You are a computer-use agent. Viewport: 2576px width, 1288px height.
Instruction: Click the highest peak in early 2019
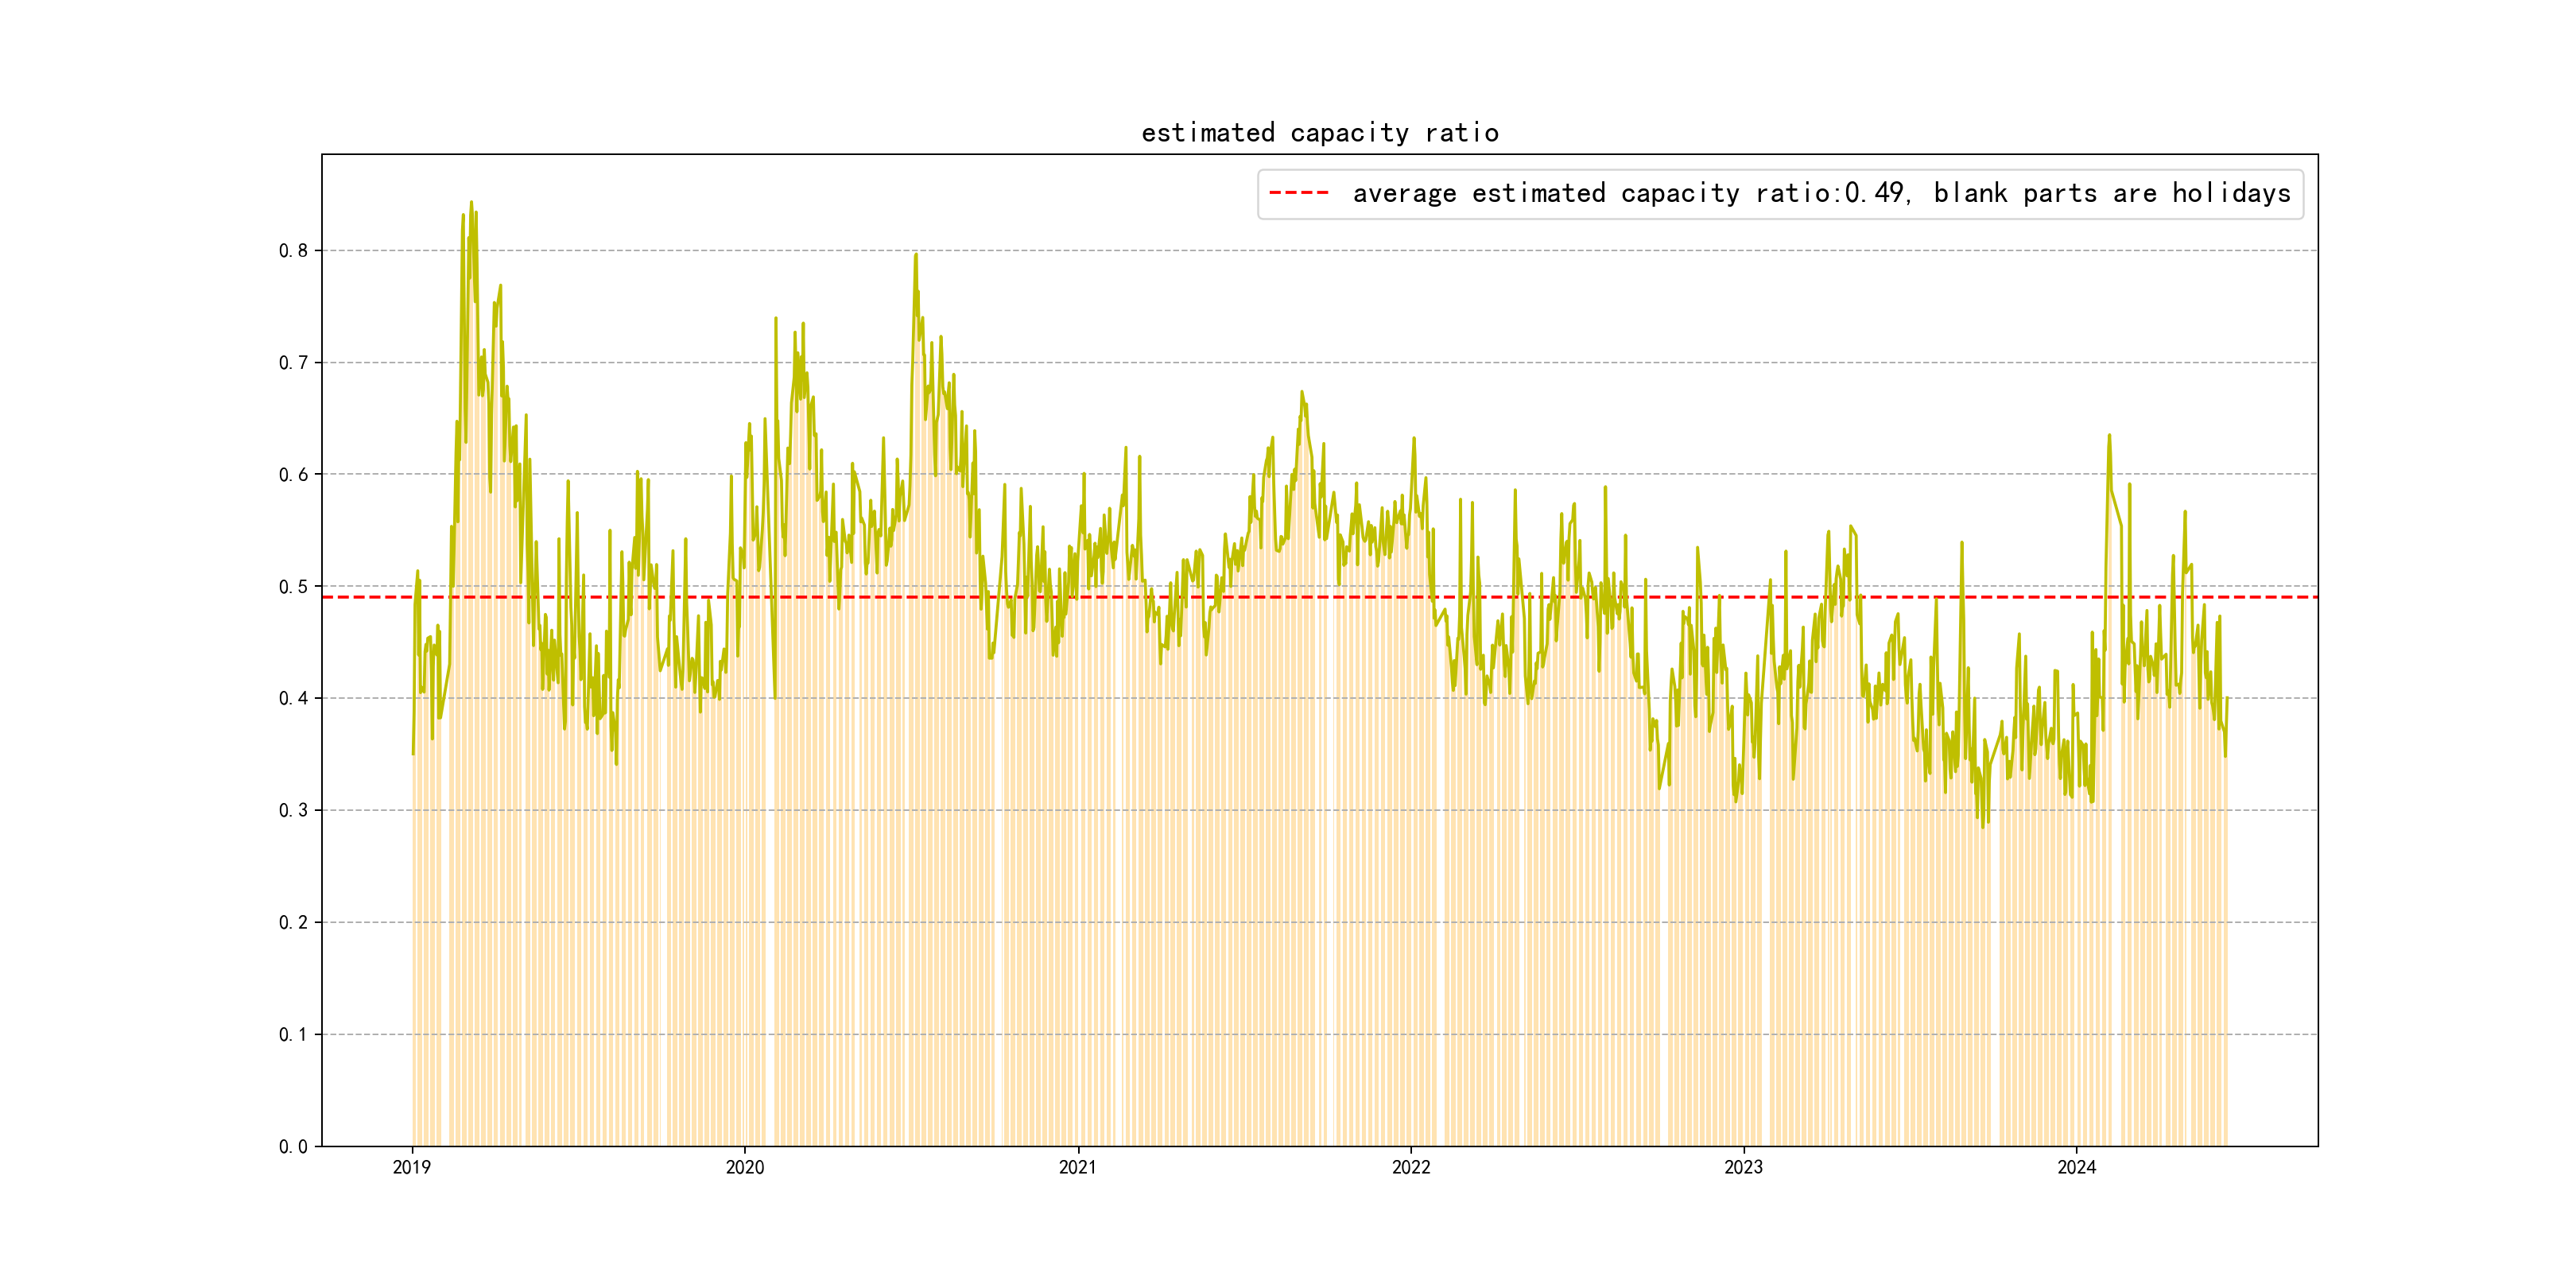tap(471, 203)
